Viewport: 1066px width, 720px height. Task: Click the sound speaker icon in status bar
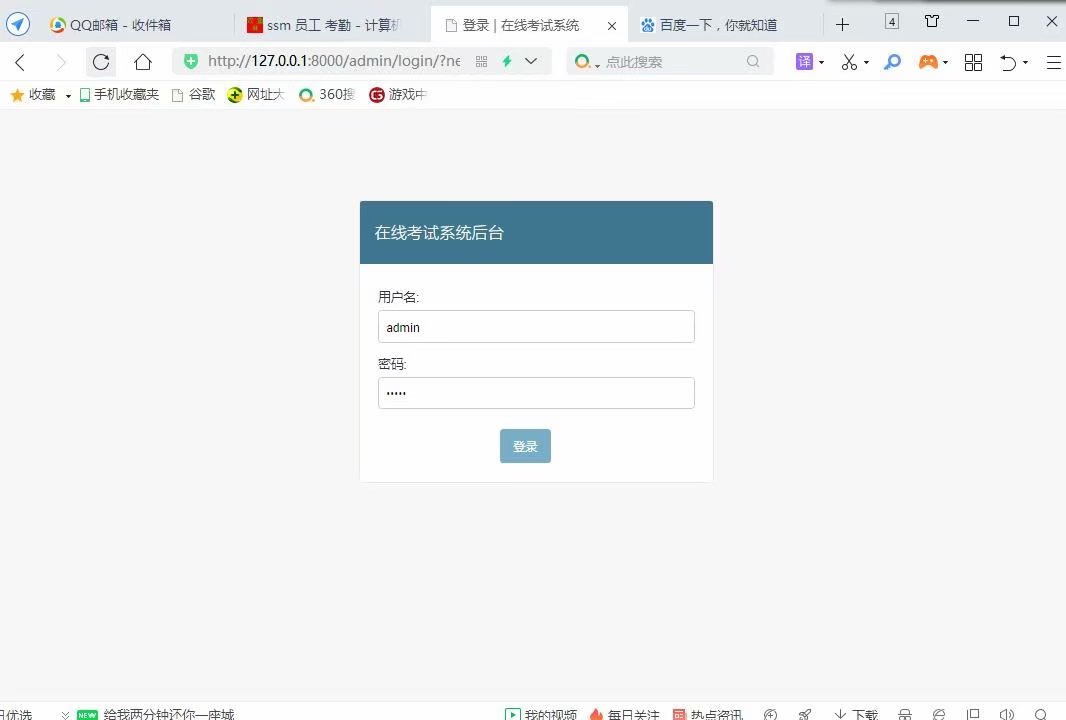tap(1007, 715)
